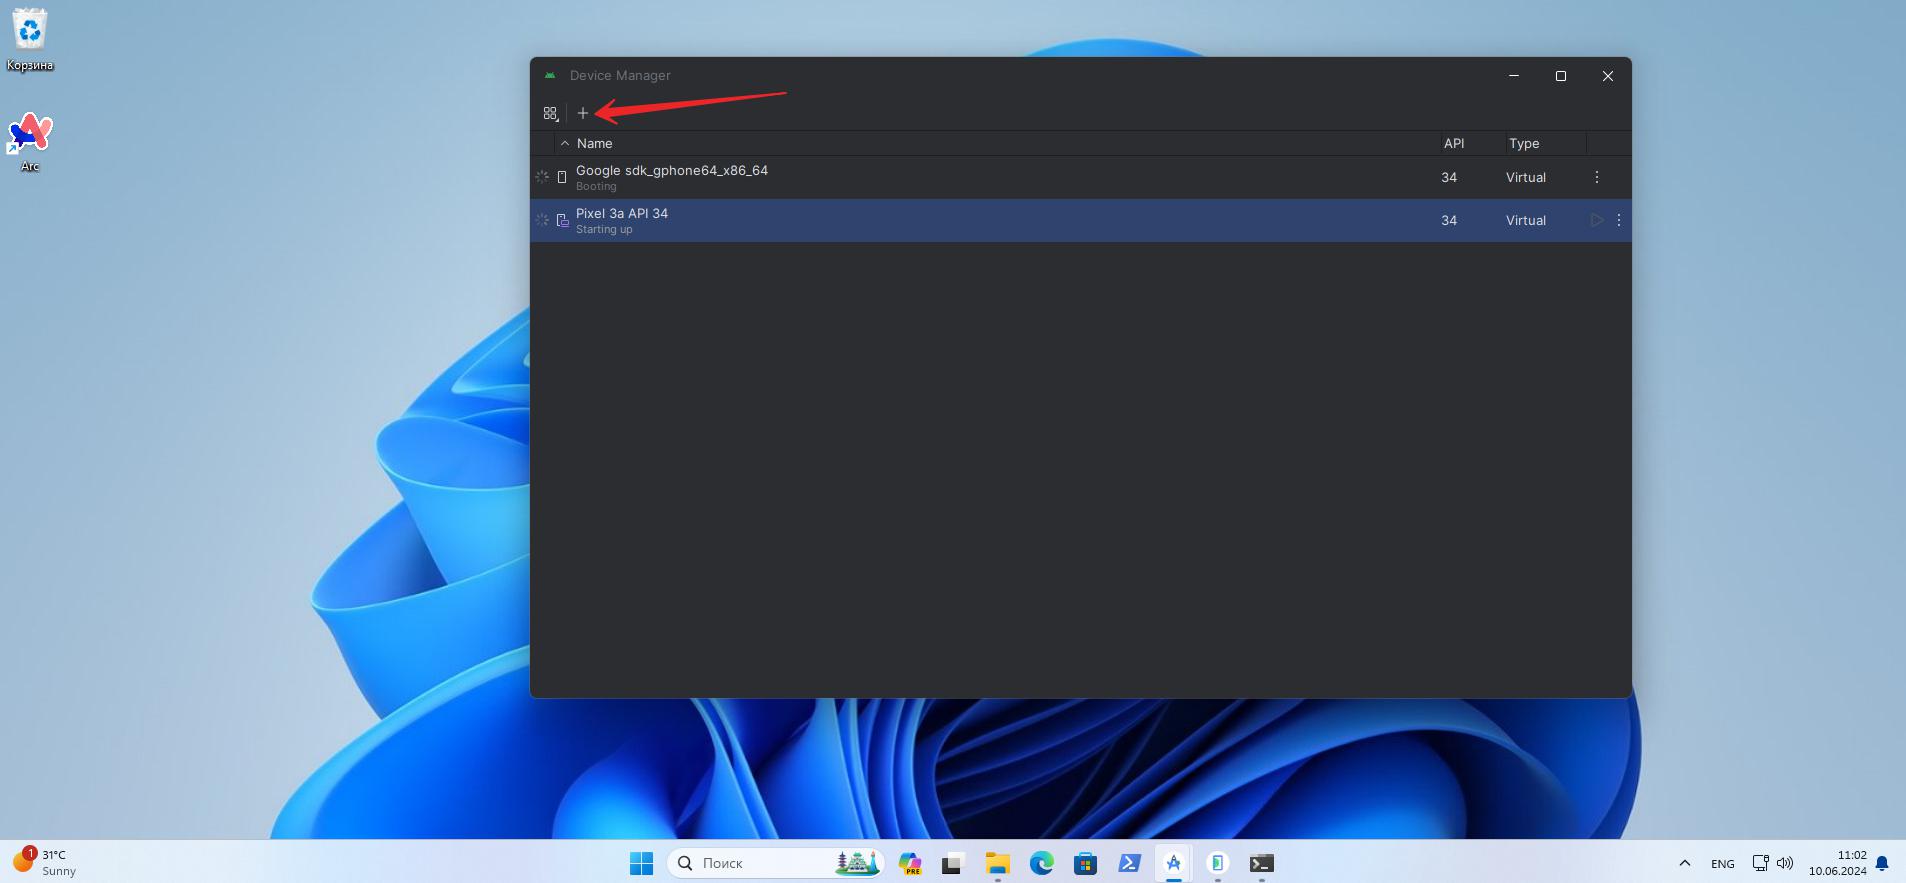Click the taskbar search box Поиск
The width and height of the screenshot is (1906, 883).
(775, 863)
